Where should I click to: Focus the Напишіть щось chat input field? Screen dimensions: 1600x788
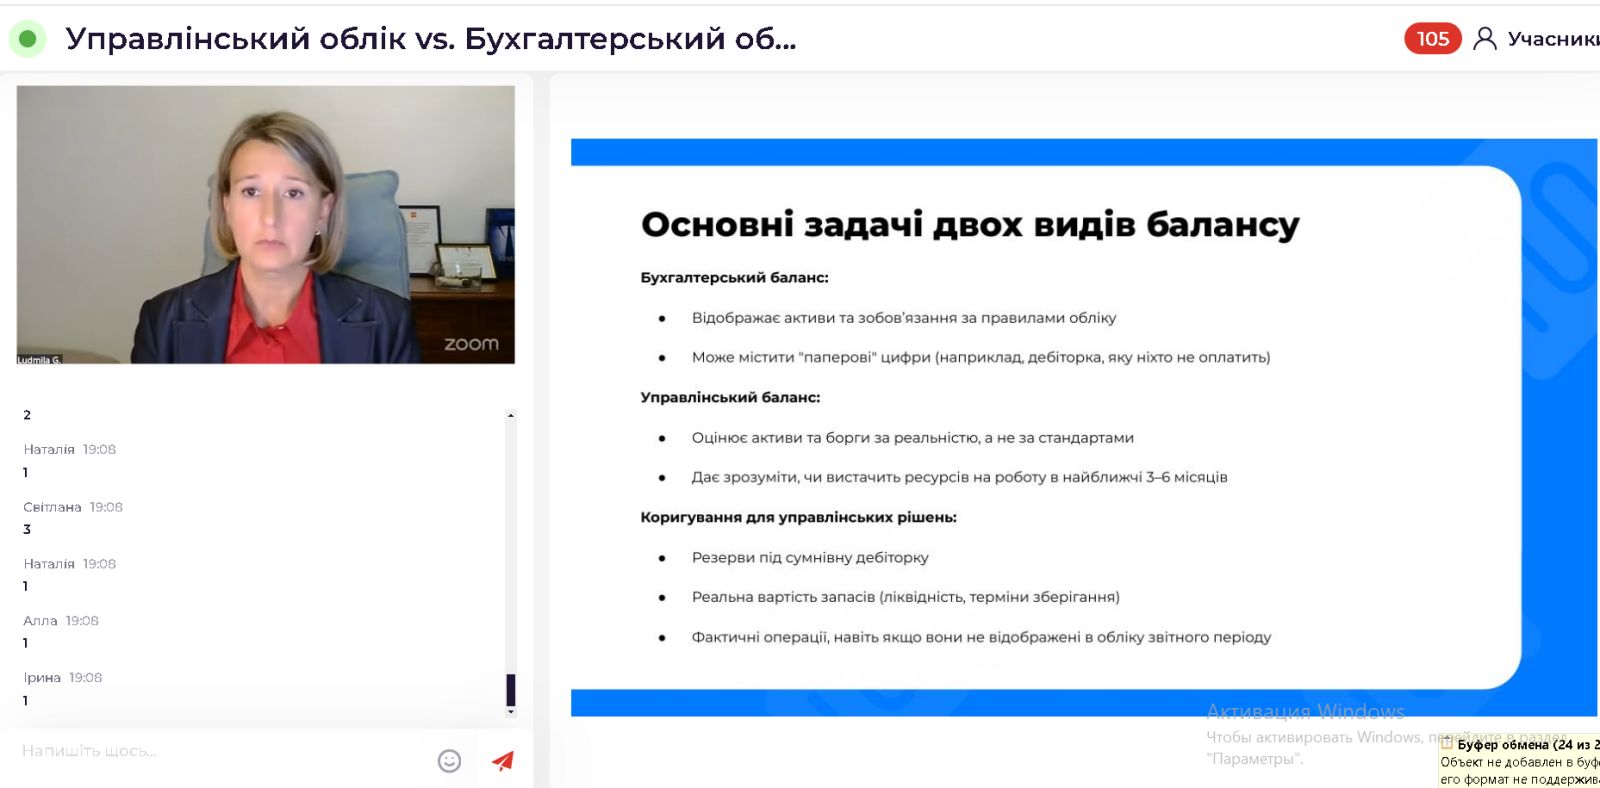[220, 751]
